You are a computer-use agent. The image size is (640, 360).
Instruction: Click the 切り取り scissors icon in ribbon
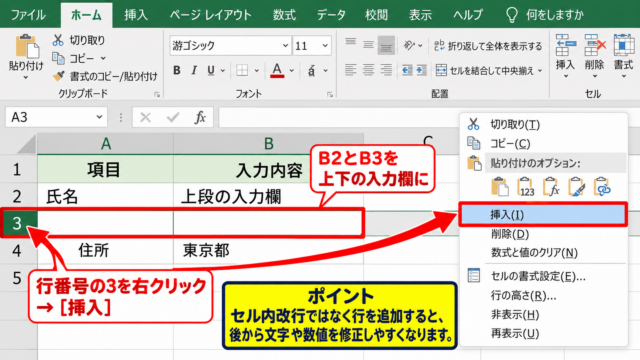58,40
